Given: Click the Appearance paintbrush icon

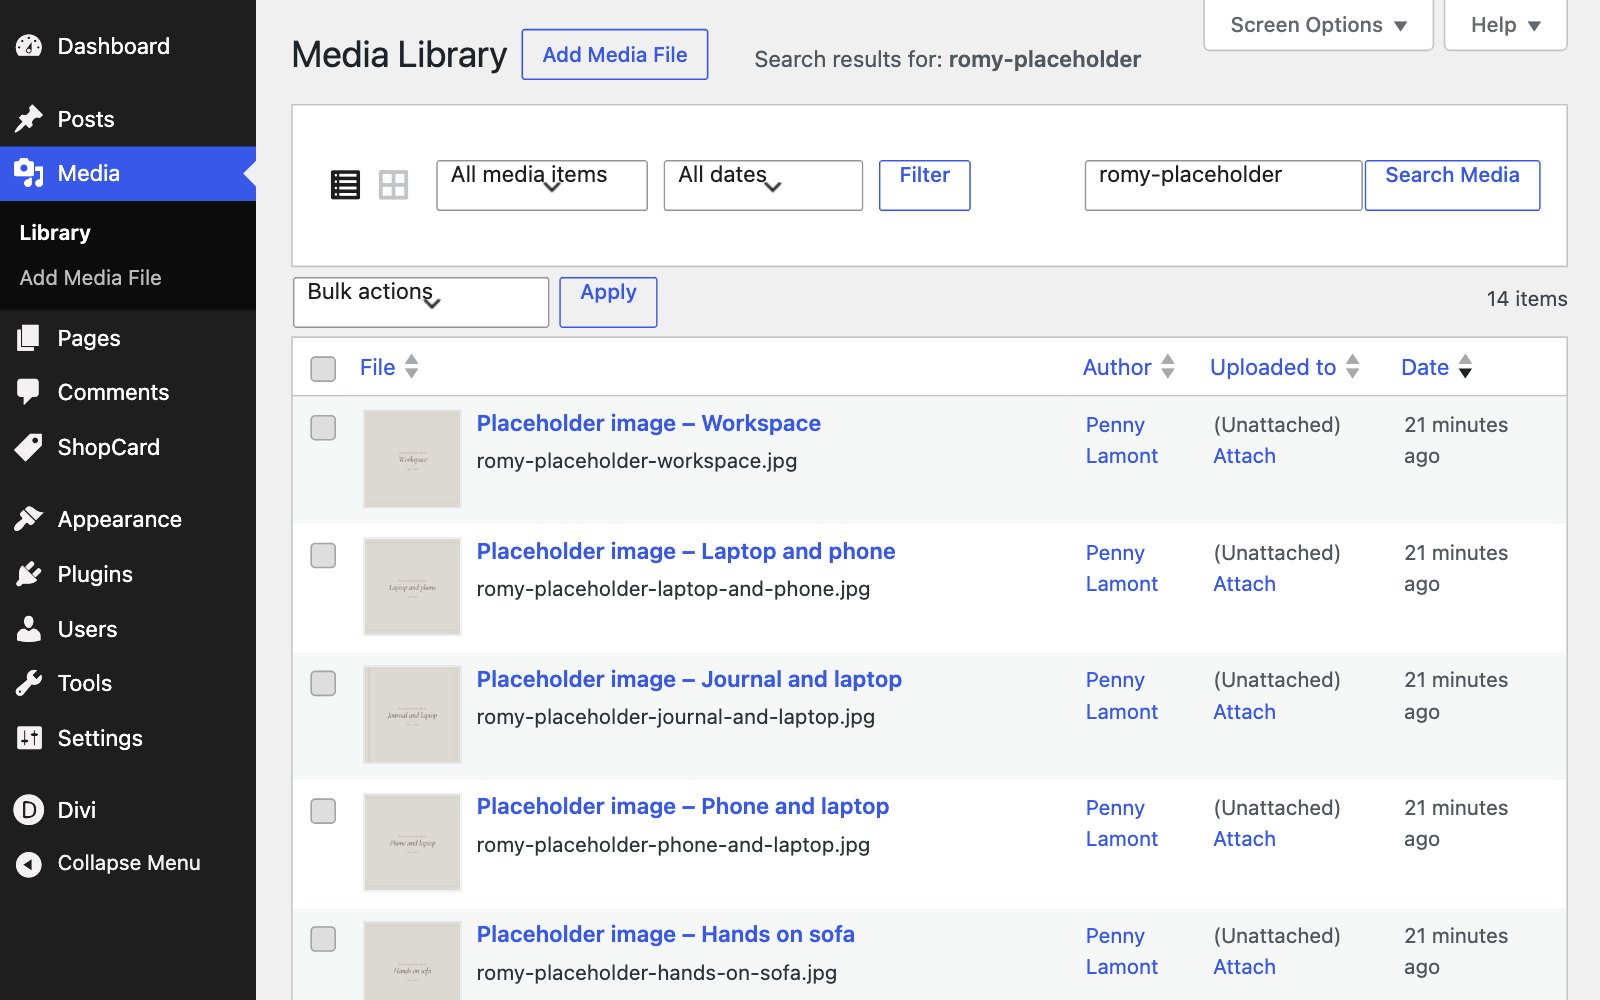Looking at the screenshot, I should coord(29,519).
